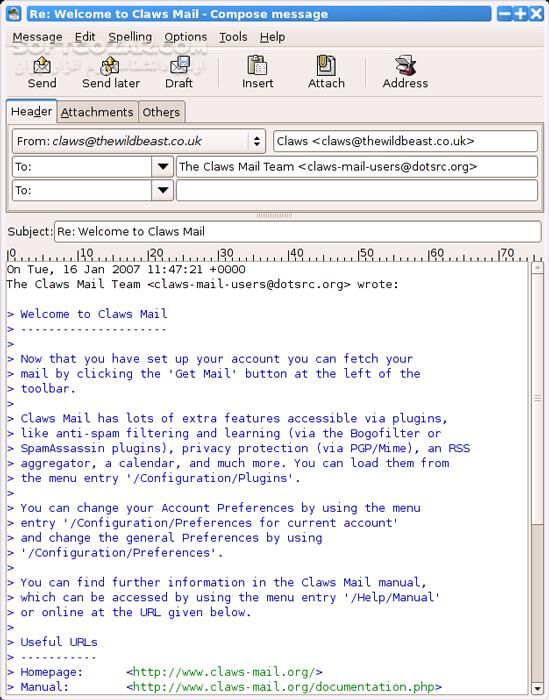Open the Options menu
Image resolution: width=549 pixels, height=700 pixels.
[185, 37]
